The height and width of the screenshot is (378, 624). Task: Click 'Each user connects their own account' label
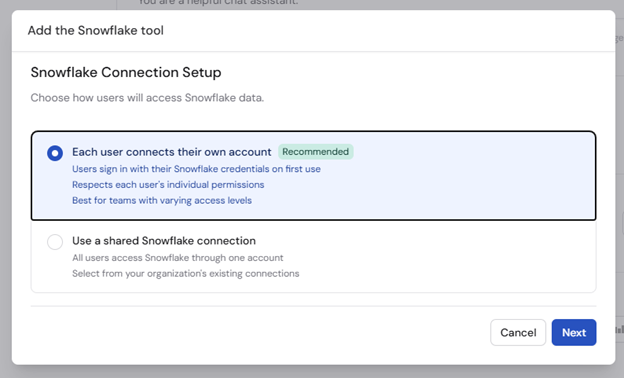click(172, 152)
